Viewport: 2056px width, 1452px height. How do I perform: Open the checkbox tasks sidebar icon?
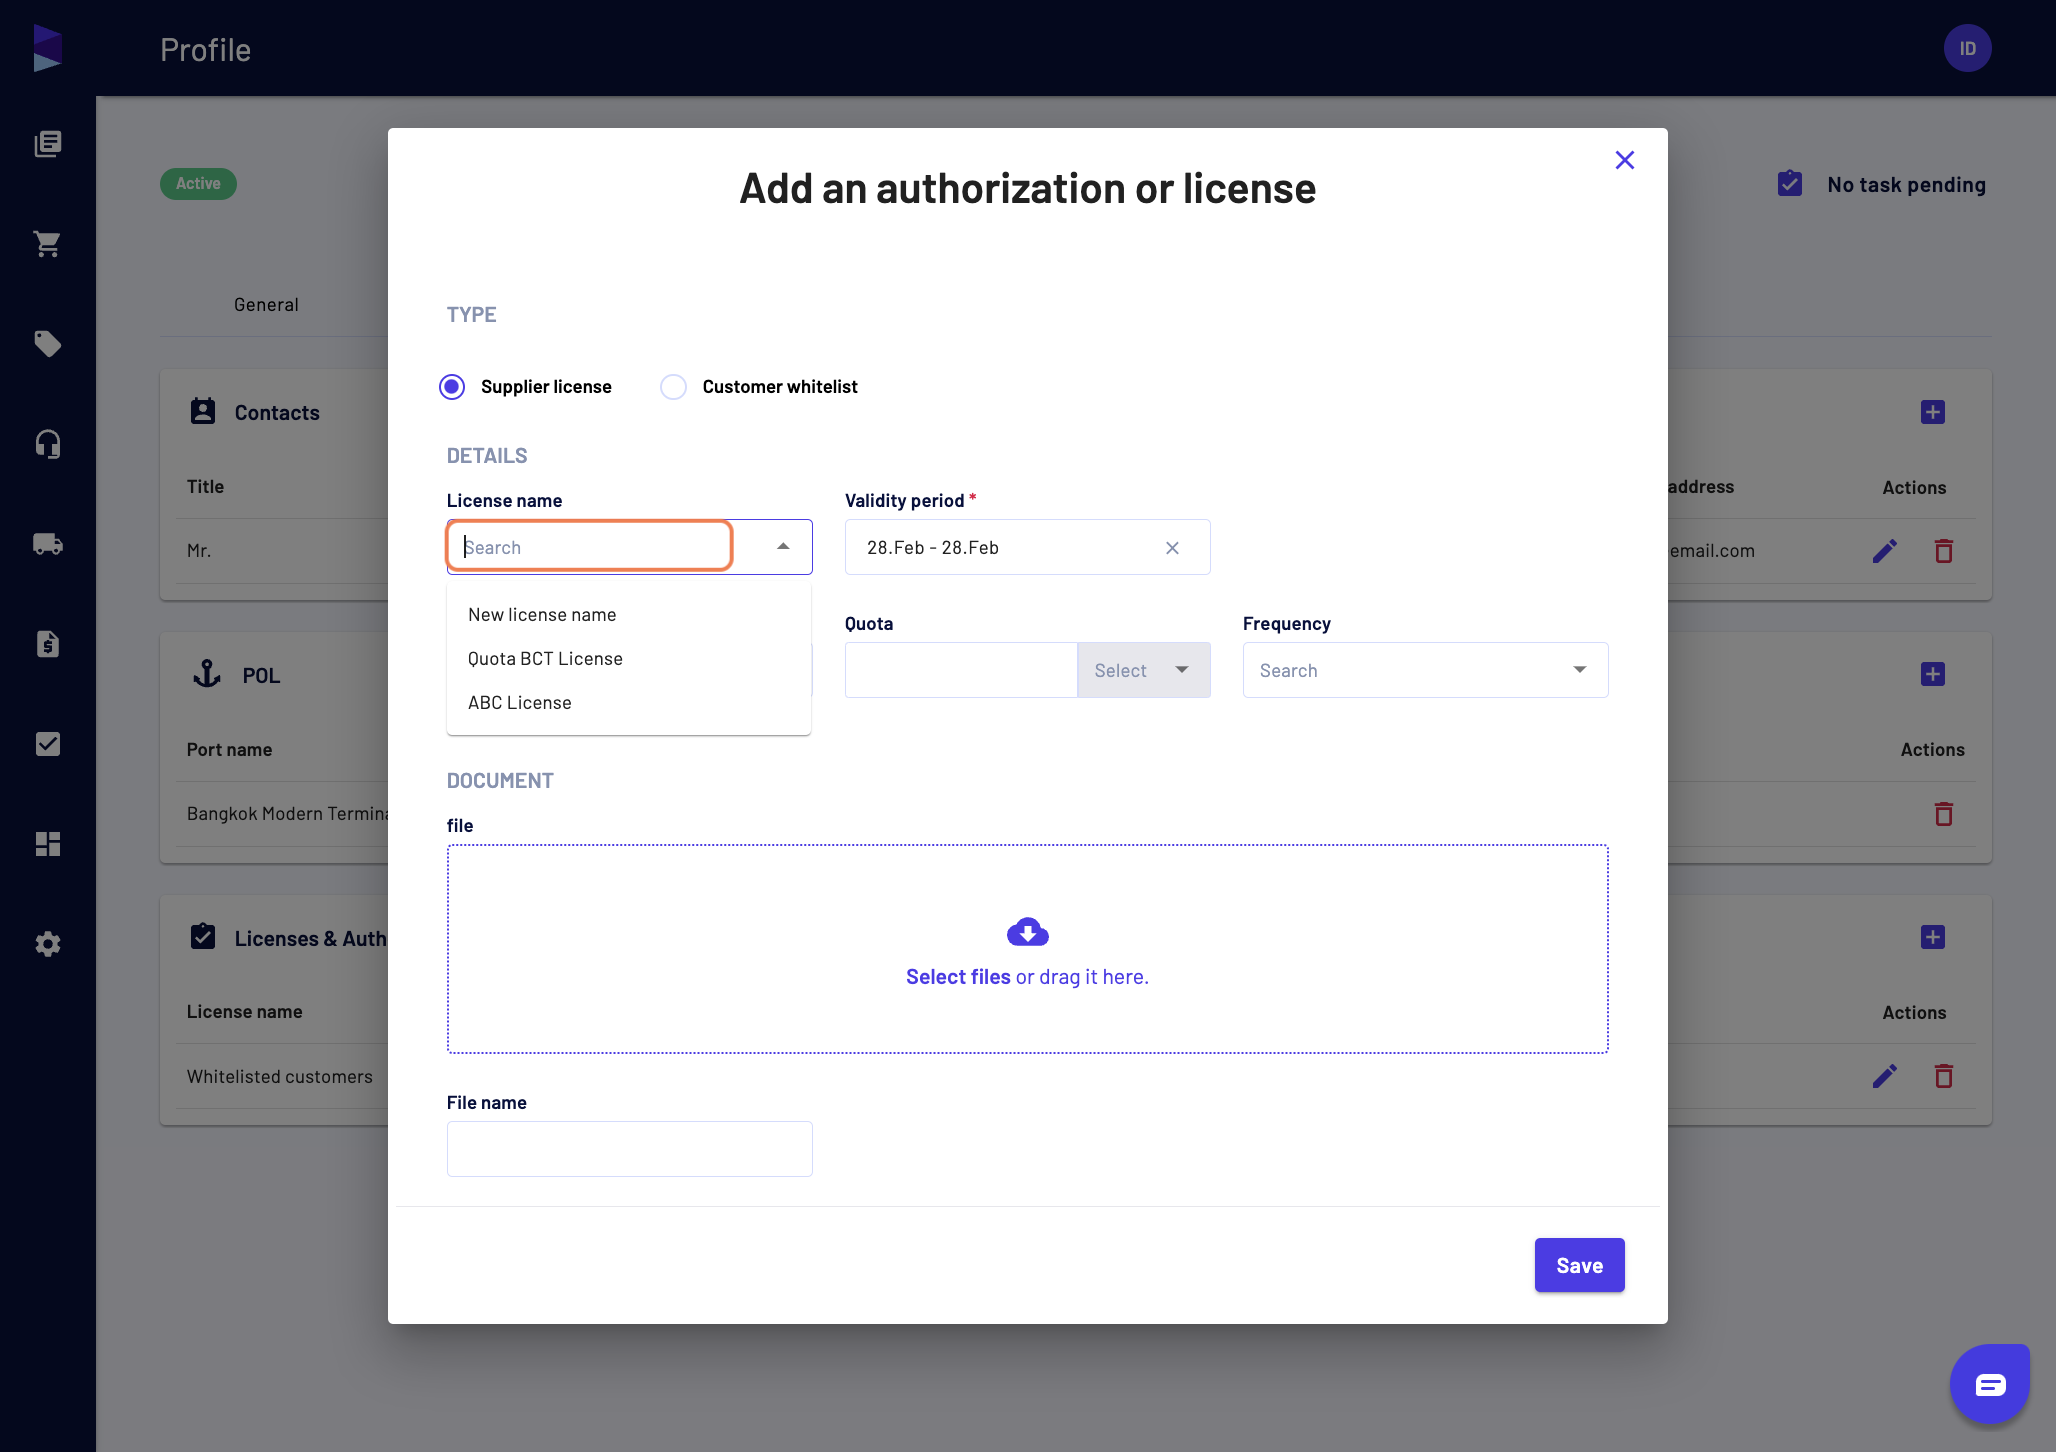click(48, 744)
